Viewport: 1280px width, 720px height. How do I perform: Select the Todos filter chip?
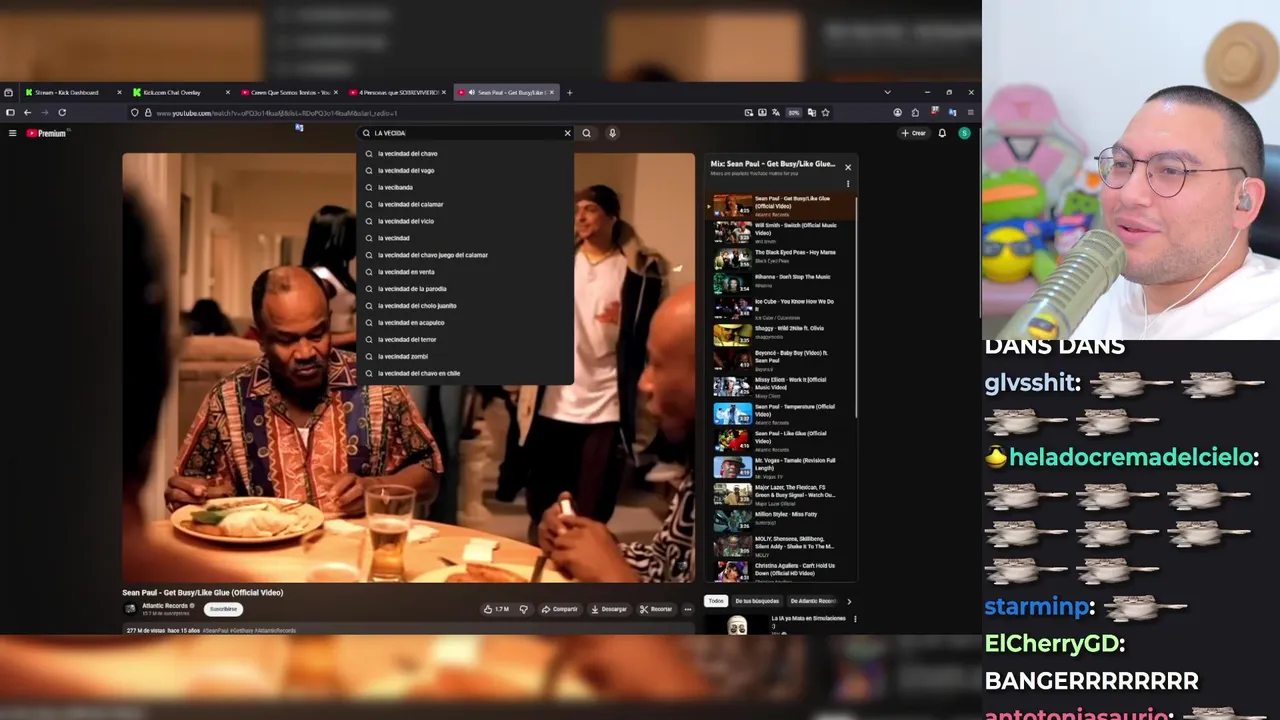click(716, 601)
